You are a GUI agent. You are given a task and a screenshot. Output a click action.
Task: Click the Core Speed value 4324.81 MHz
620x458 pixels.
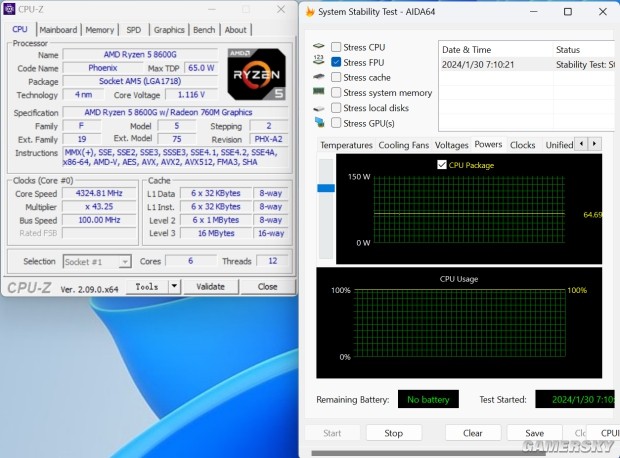(x=99, y=193)
